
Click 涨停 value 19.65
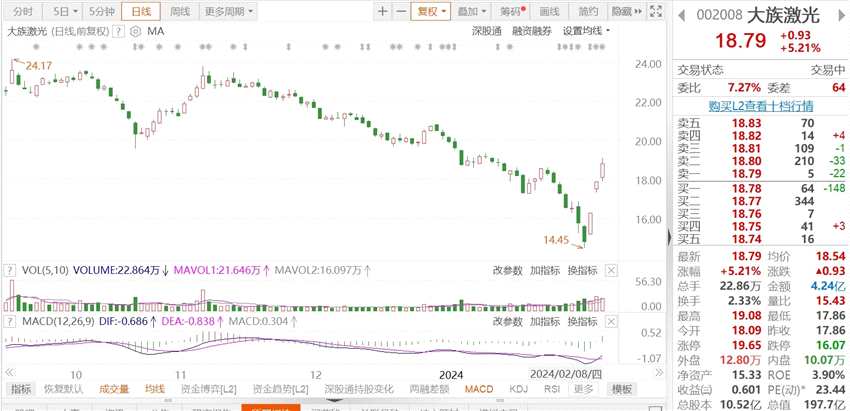745,345
